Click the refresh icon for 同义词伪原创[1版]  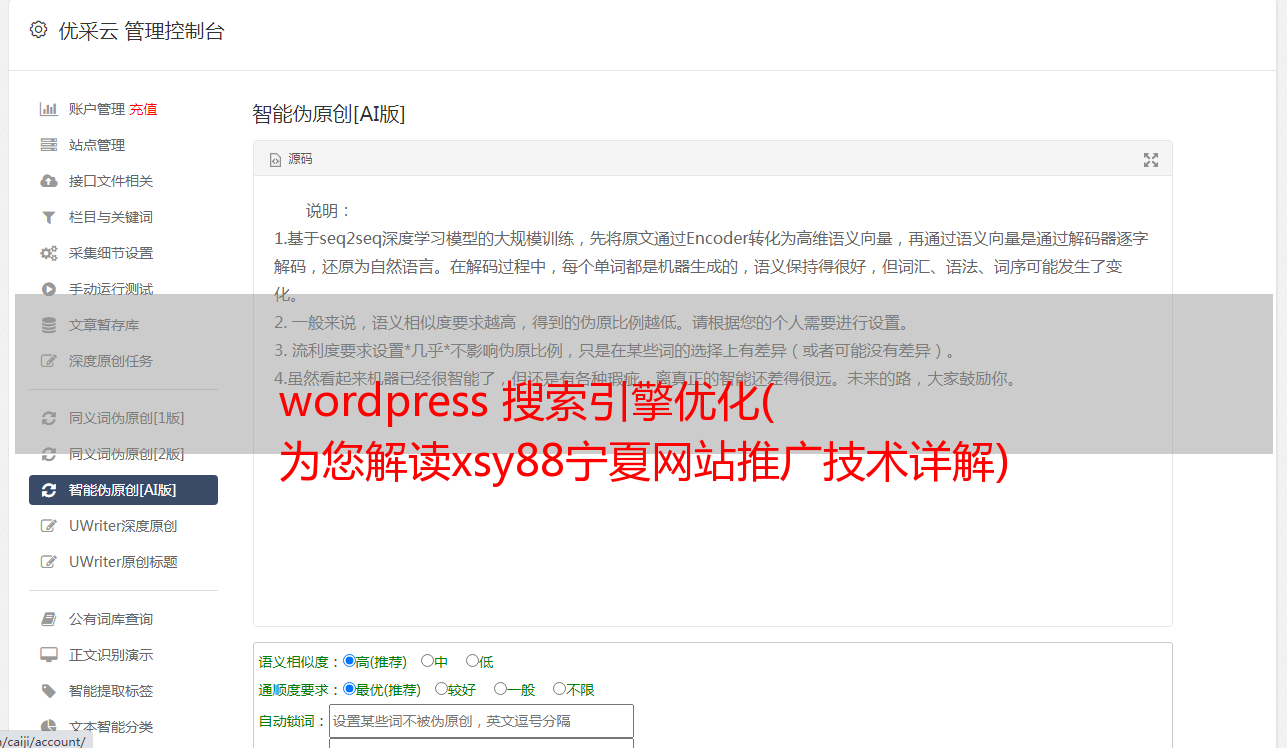click(x=48, y=418)
